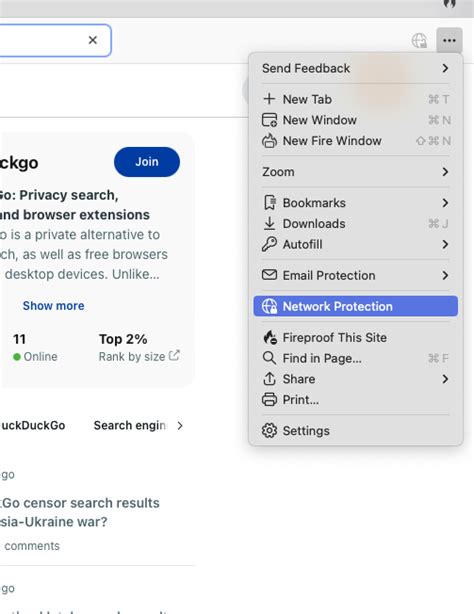Expand the Send Feedback chevron arrow
The width and height of the screenshot is (474, 614).
(445, 68)
